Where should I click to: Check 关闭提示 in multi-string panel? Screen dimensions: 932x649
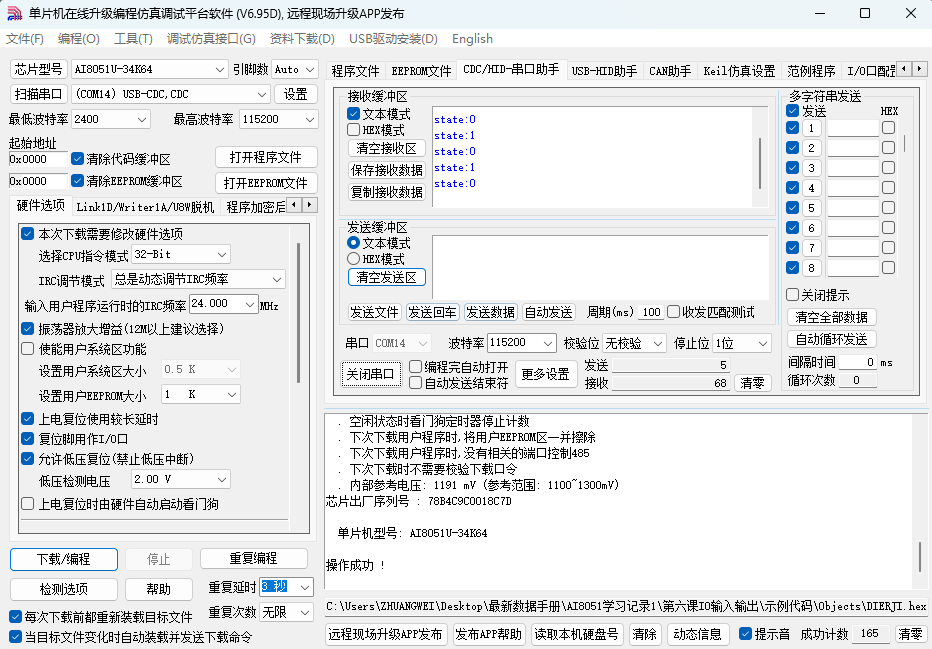click(x=792, y=295)
